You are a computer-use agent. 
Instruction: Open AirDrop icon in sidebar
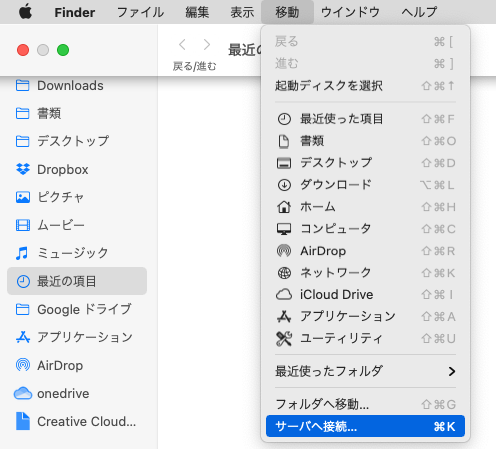23,365
